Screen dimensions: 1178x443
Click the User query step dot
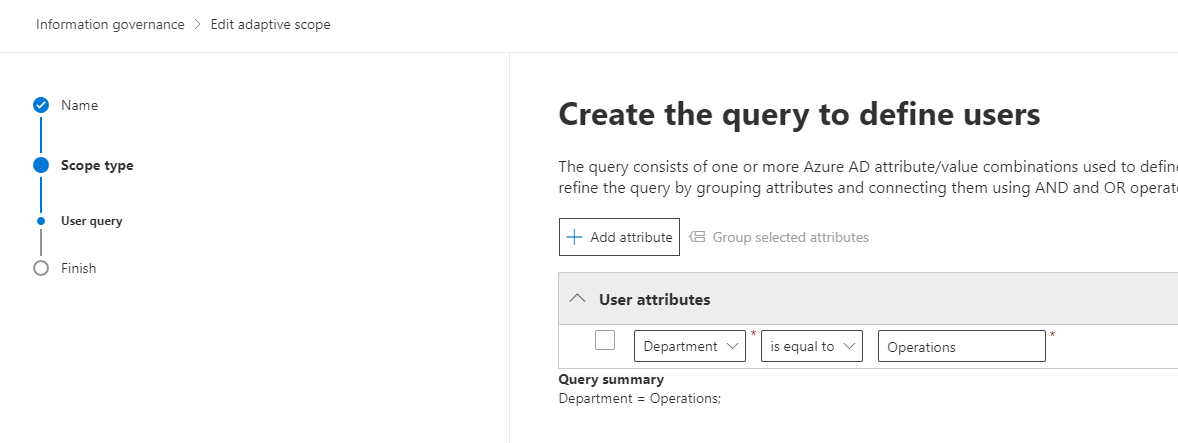[41, 221]
